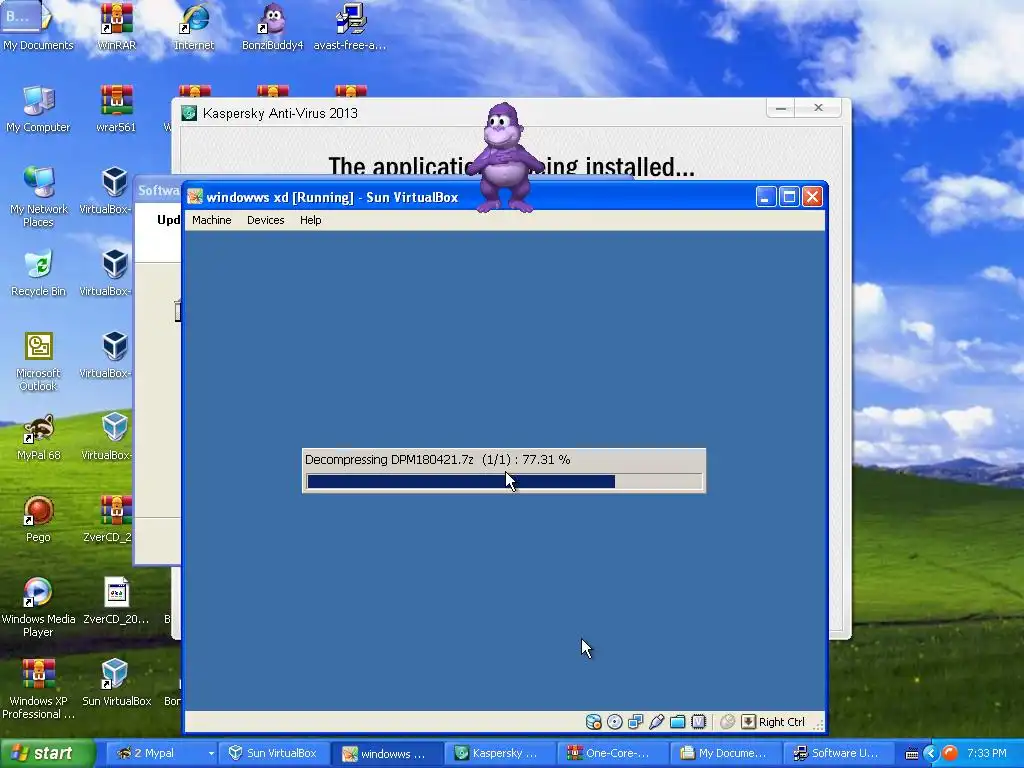
Task: Click the VirtualBox window title bar icon
Action: [x=195, y=197]
